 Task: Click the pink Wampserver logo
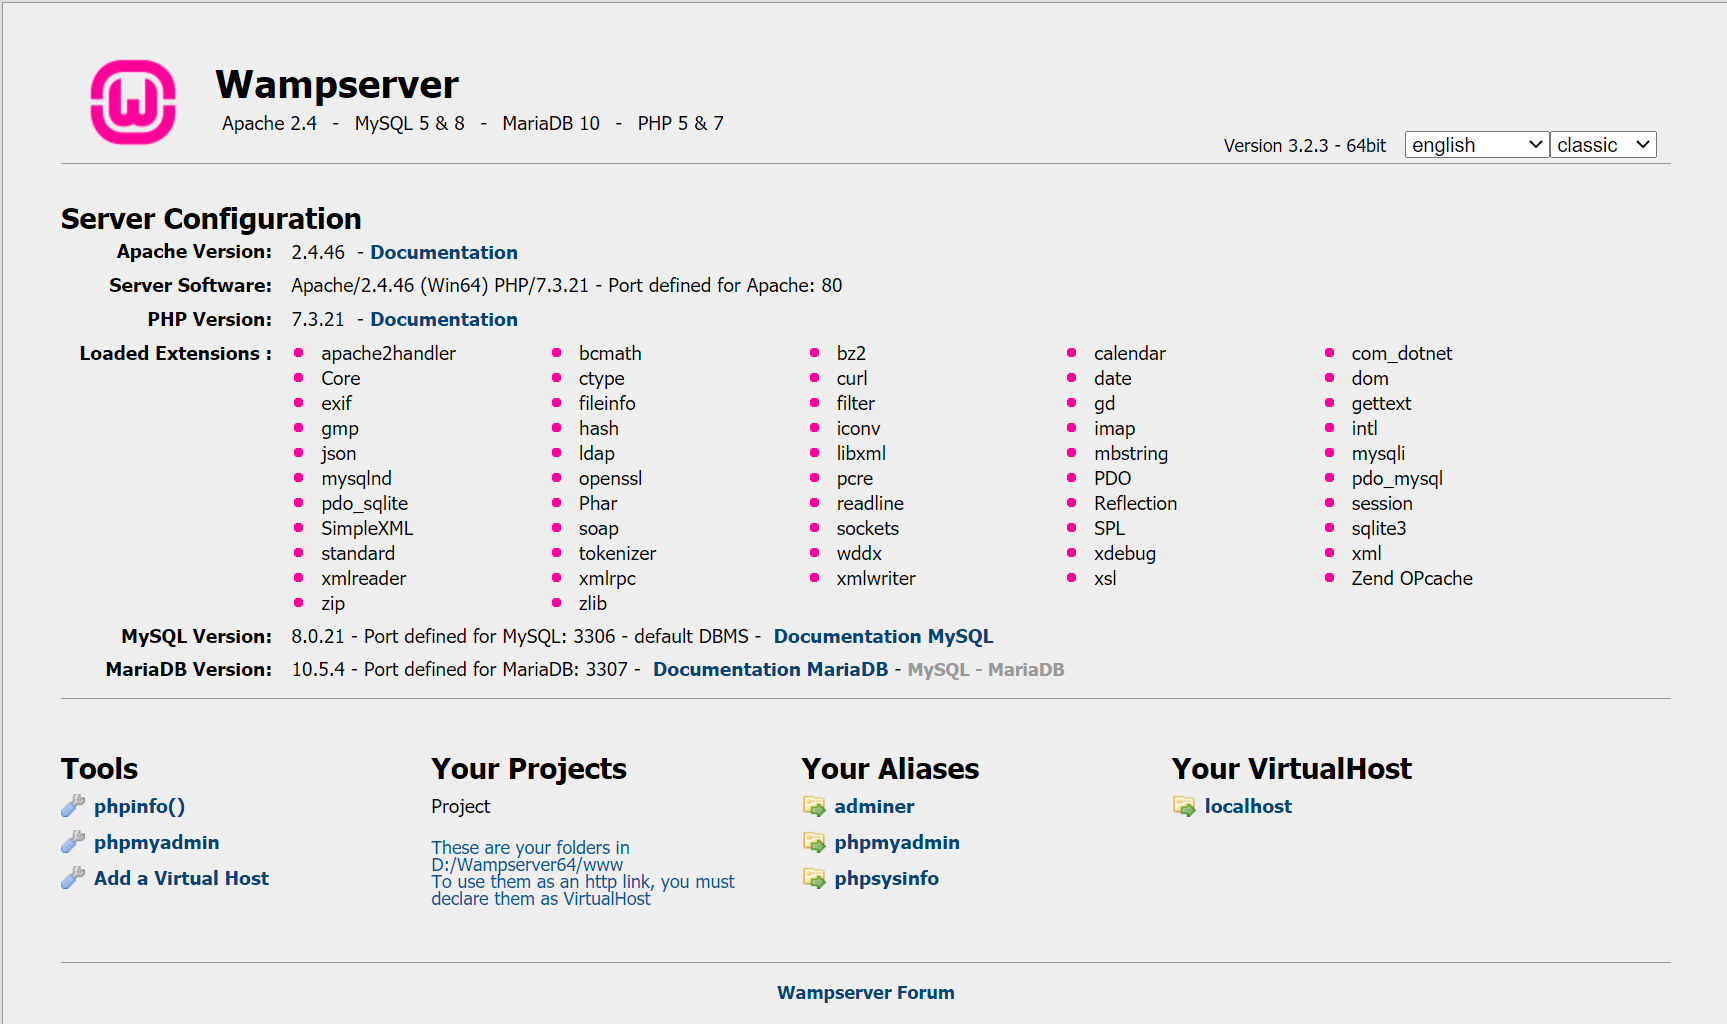[133, 102]
